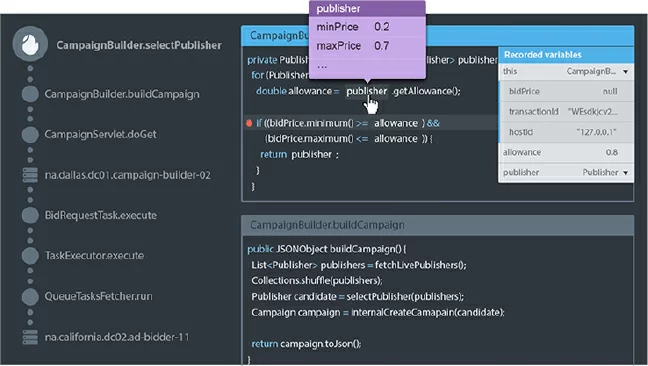Open na.dallas.dc01.campaign-builder-02 server label
The image size is (648, 366).
(x=127, y=175)
